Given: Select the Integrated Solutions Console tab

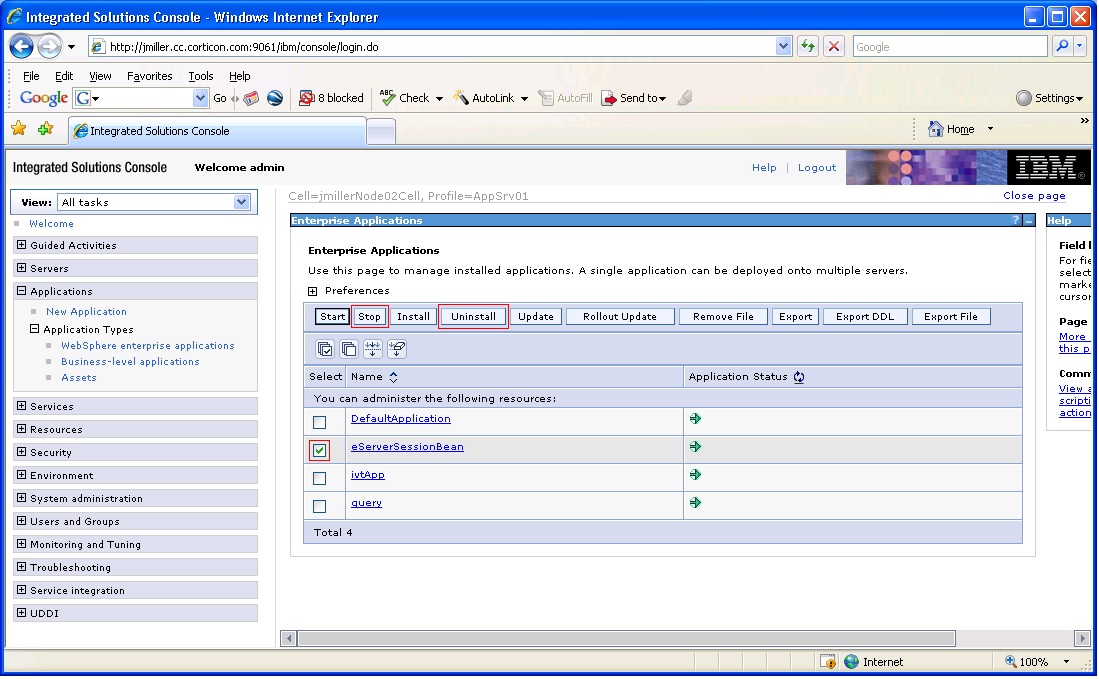Looking at the screenshot, I should 217,131.
